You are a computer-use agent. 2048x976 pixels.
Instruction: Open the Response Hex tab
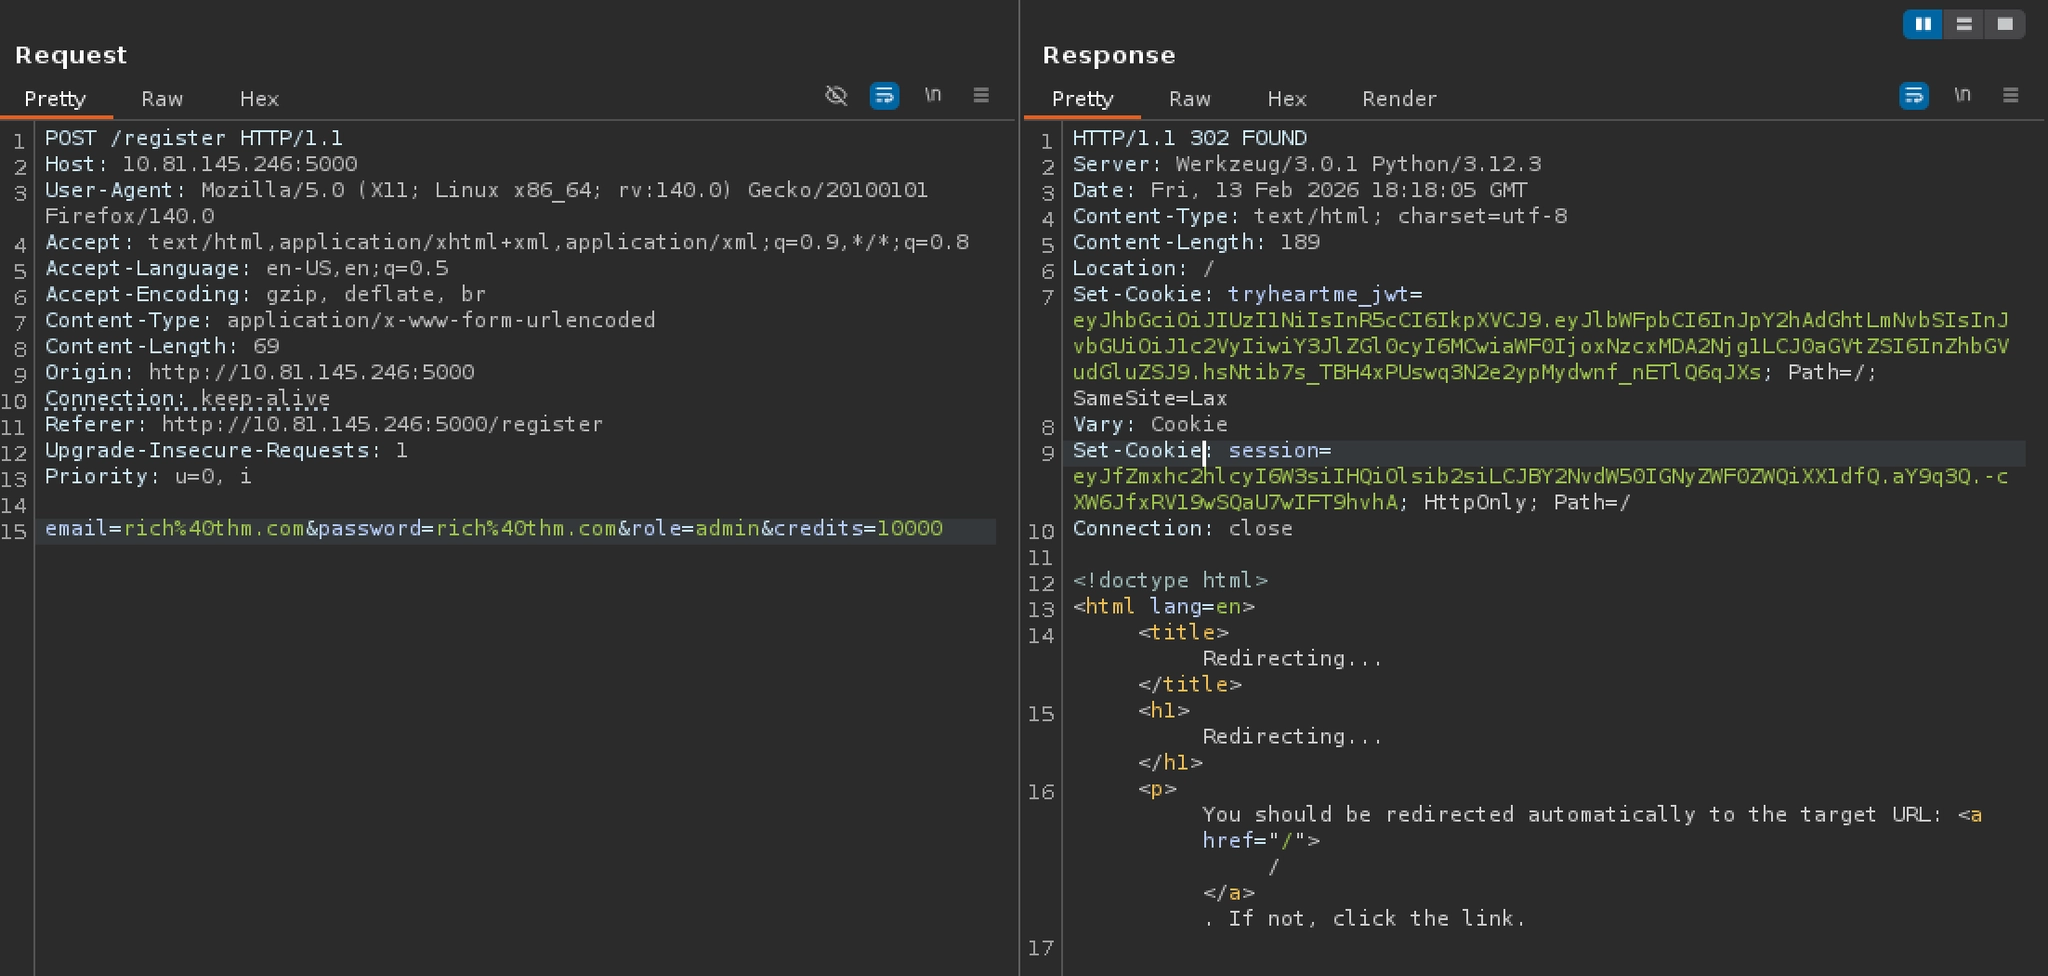tap(1287, 99)
